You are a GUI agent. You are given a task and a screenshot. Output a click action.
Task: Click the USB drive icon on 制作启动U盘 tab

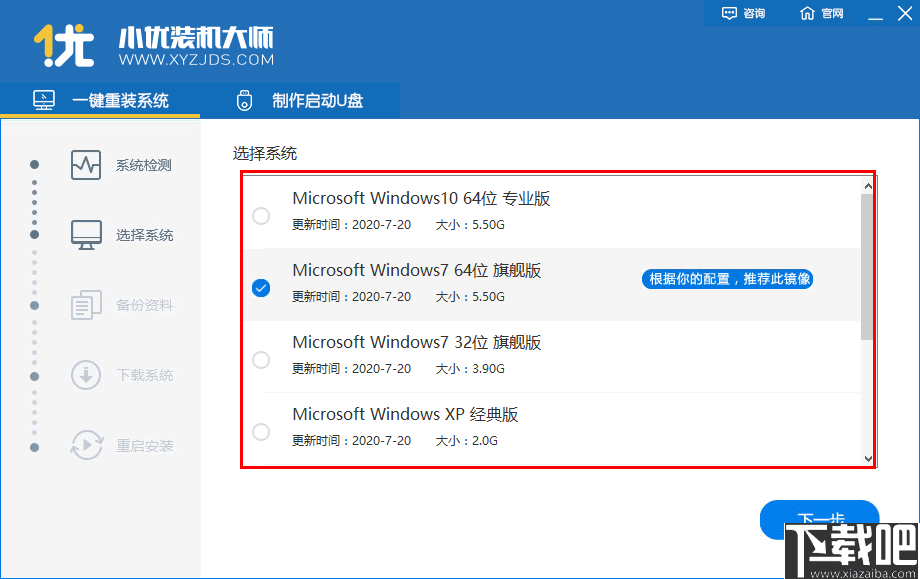244,100
